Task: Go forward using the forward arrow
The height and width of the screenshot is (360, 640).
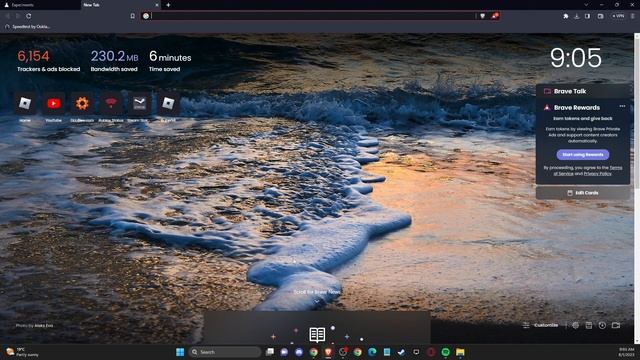Action: coord(18,16)
